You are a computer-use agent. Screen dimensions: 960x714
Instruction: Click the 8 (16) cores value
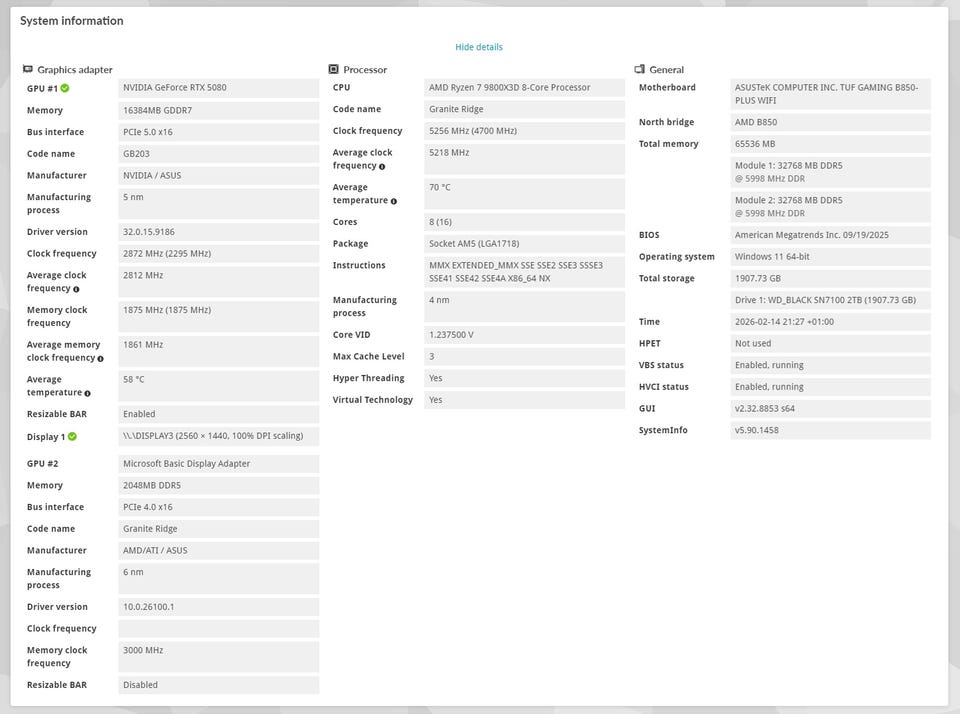(x=525, y=222)
